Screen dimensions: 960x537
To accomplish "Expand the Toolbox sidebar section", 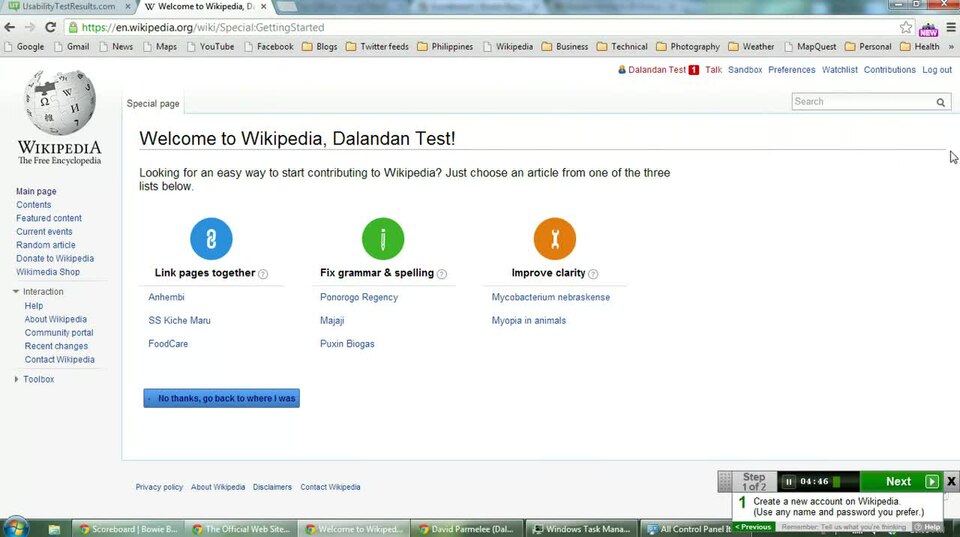I will point(16,379).
